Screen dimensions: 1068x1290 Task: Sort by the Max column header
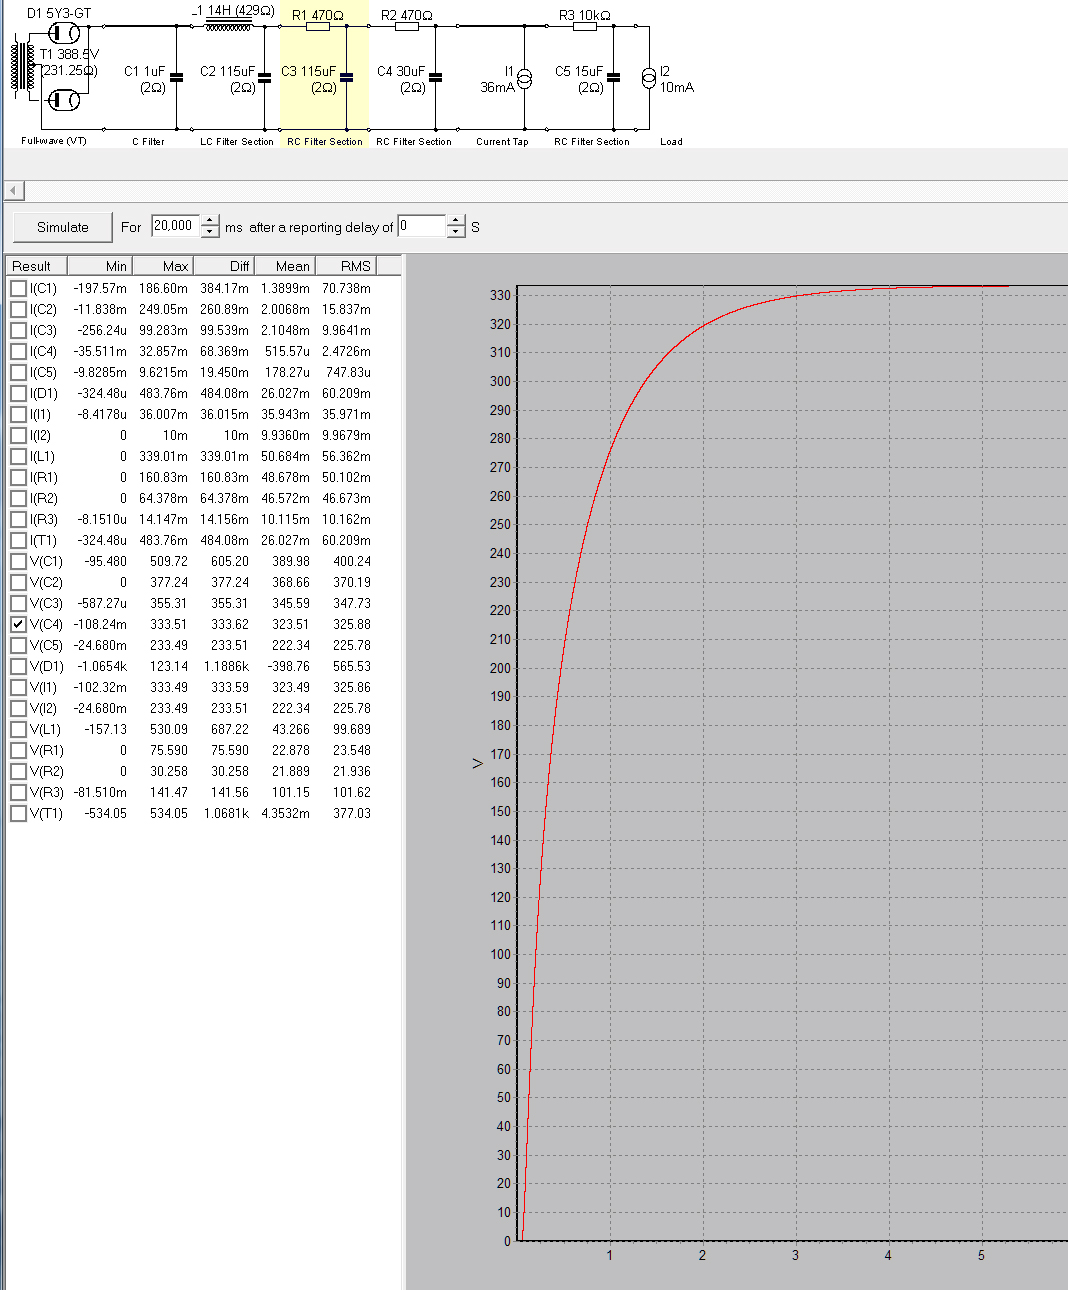click(163, 266)
